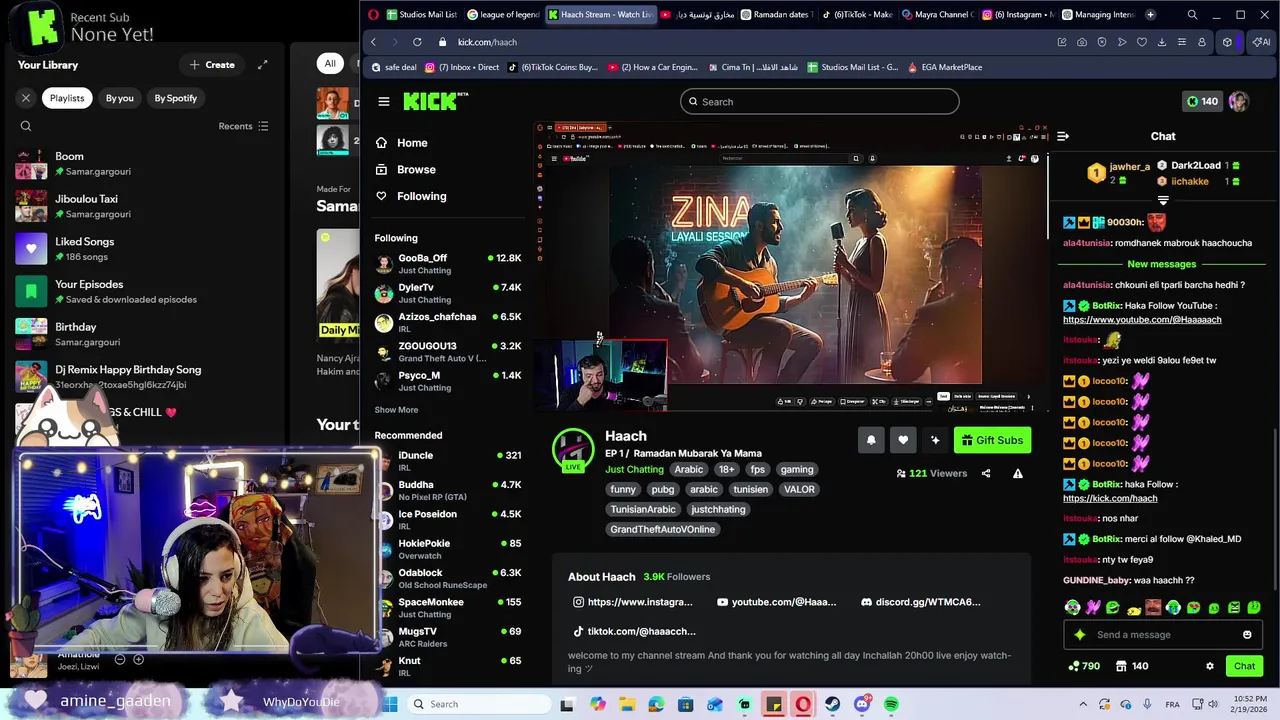Open the browser AI button

[x=1261, y=42]
